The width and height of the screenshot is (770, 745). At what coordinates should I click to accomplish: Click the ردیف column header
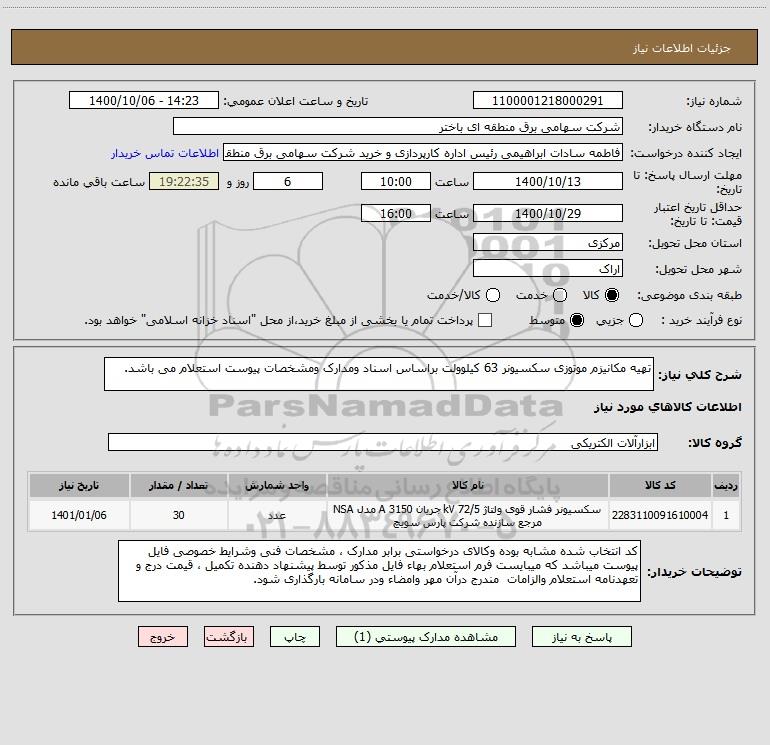[726, 486]
